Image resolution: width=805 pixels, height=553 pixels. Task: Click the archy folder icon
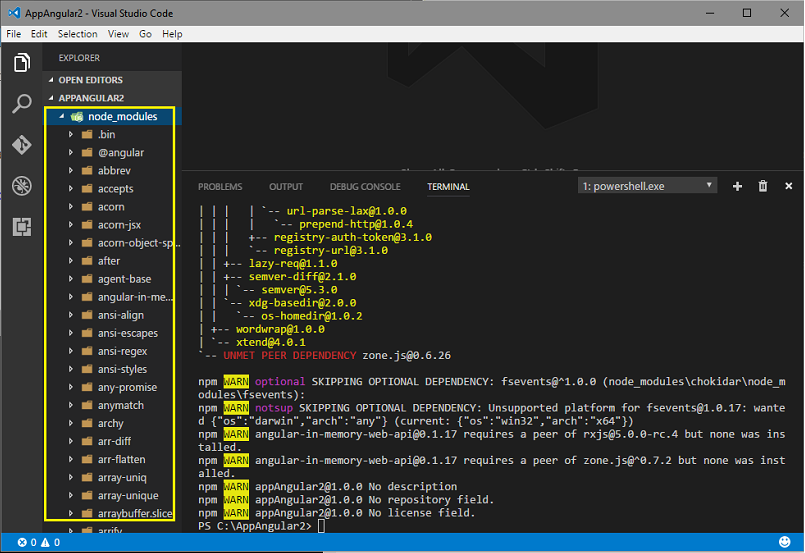(x=87, y=424)
